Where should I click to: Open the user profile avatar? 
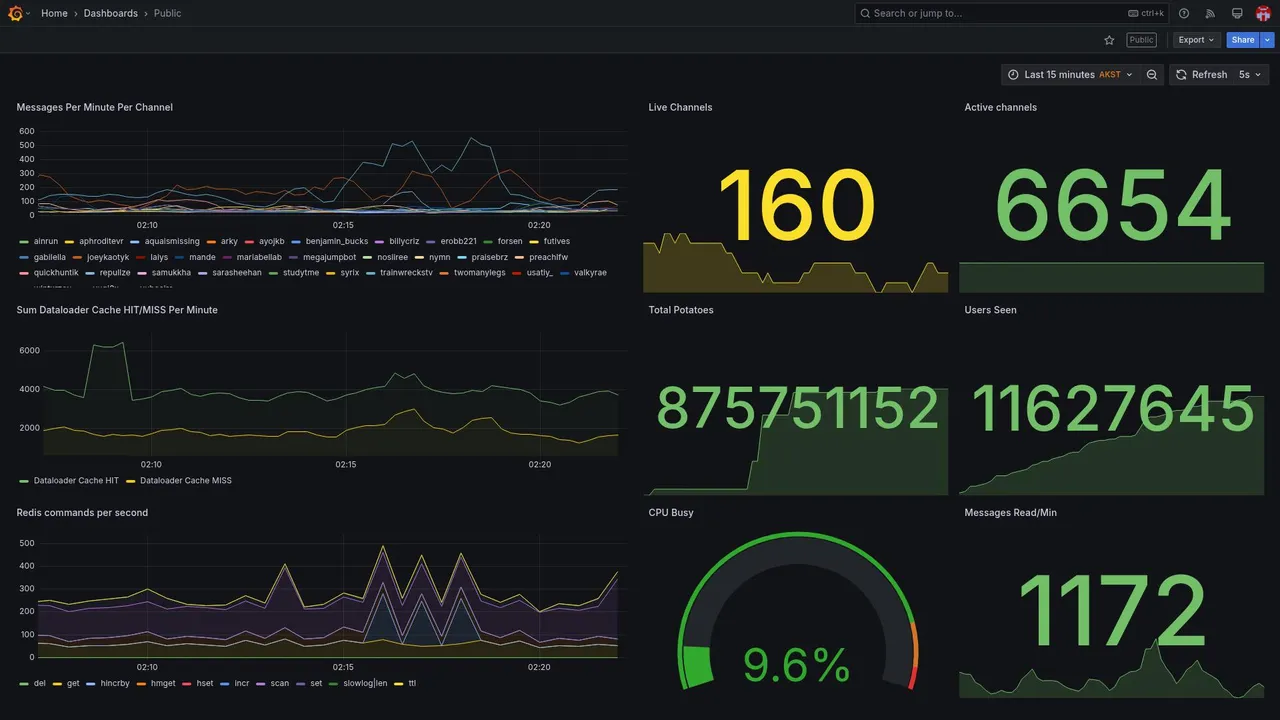click(1263, 13)
